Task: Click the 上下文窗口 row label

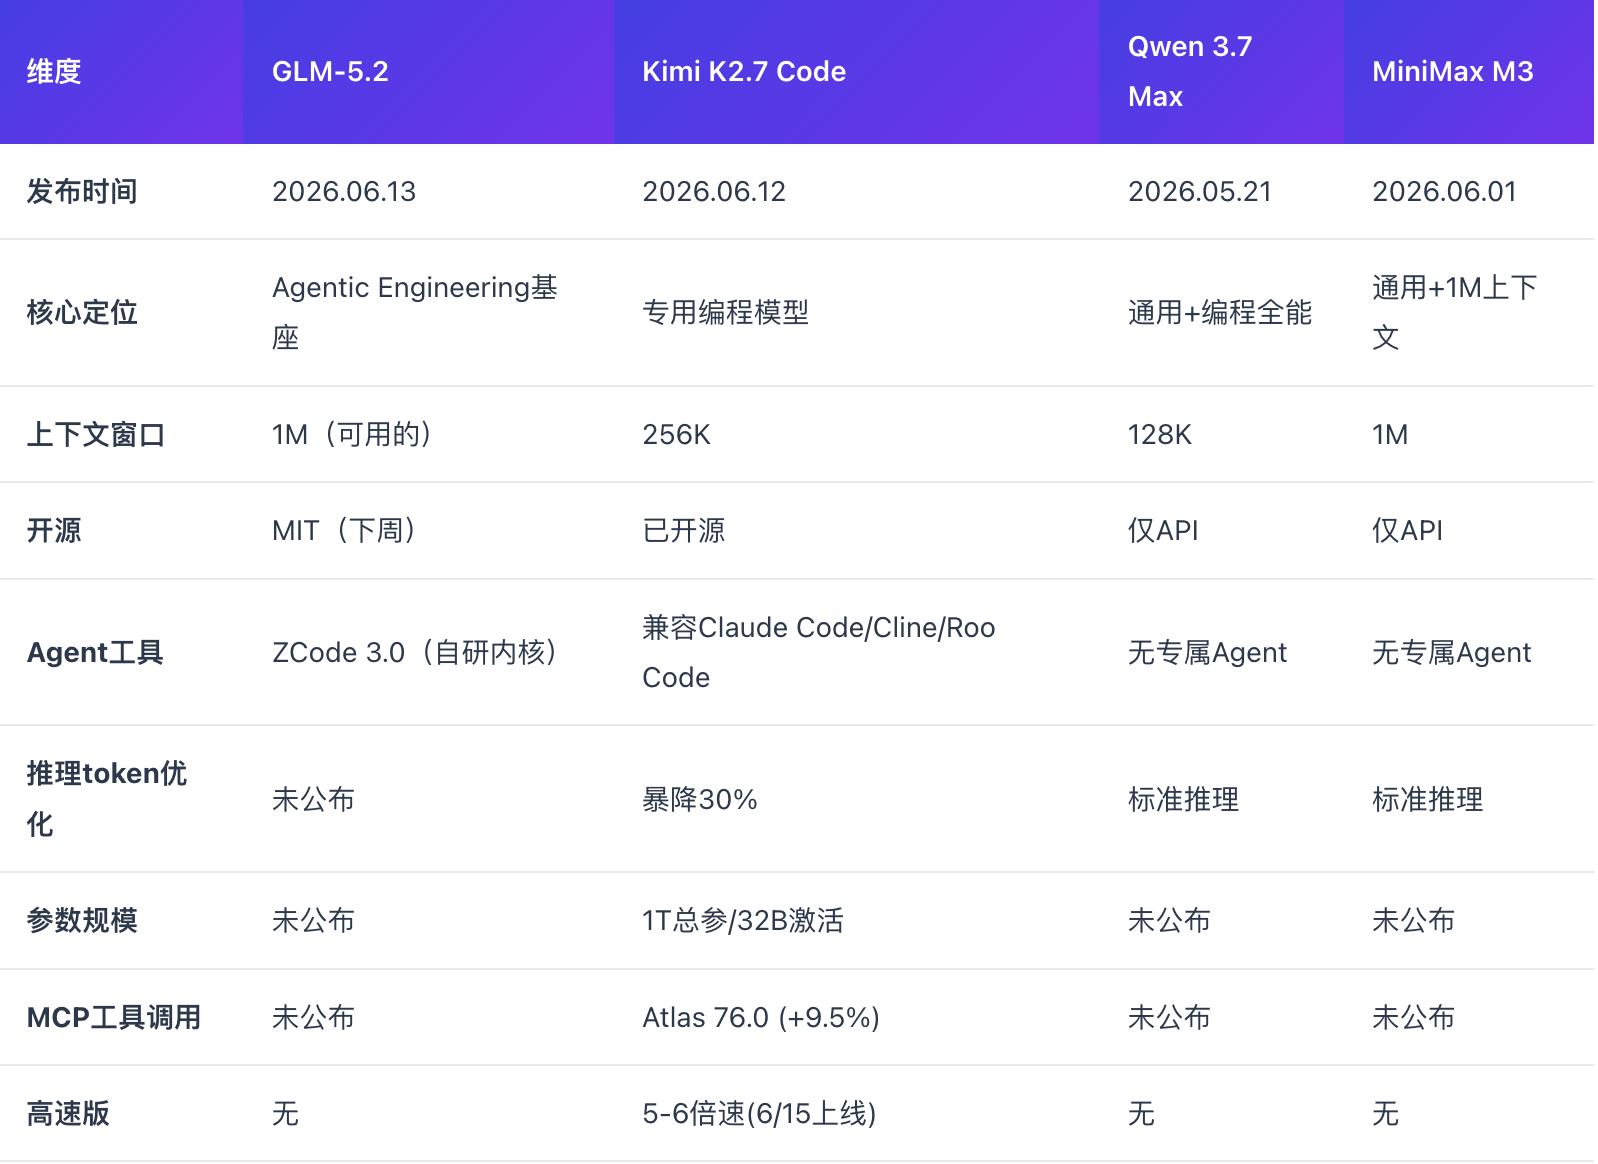Action: [x=96, y=435]
